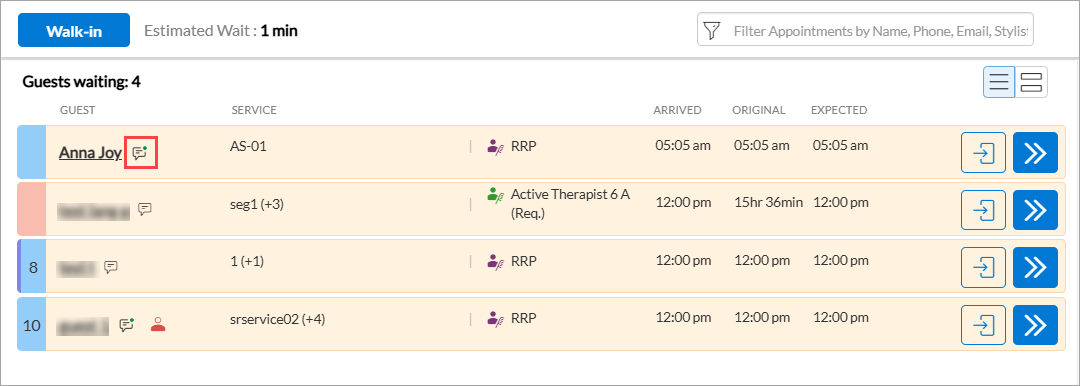Click double-arrow button in 1 (+1) row
Image resolution: width=1080 pixels, height=386 pixels.
[1035, 267]
